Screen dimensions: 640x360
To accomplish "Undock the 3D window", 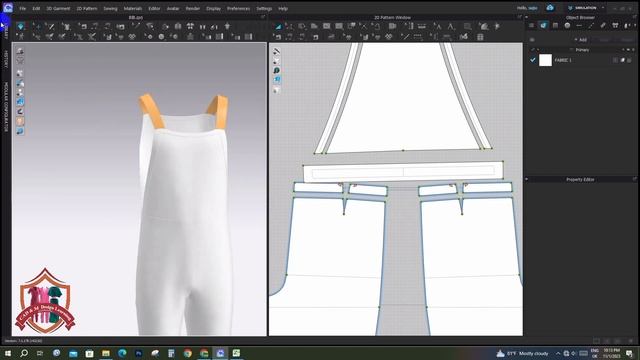I will [263, 17].
